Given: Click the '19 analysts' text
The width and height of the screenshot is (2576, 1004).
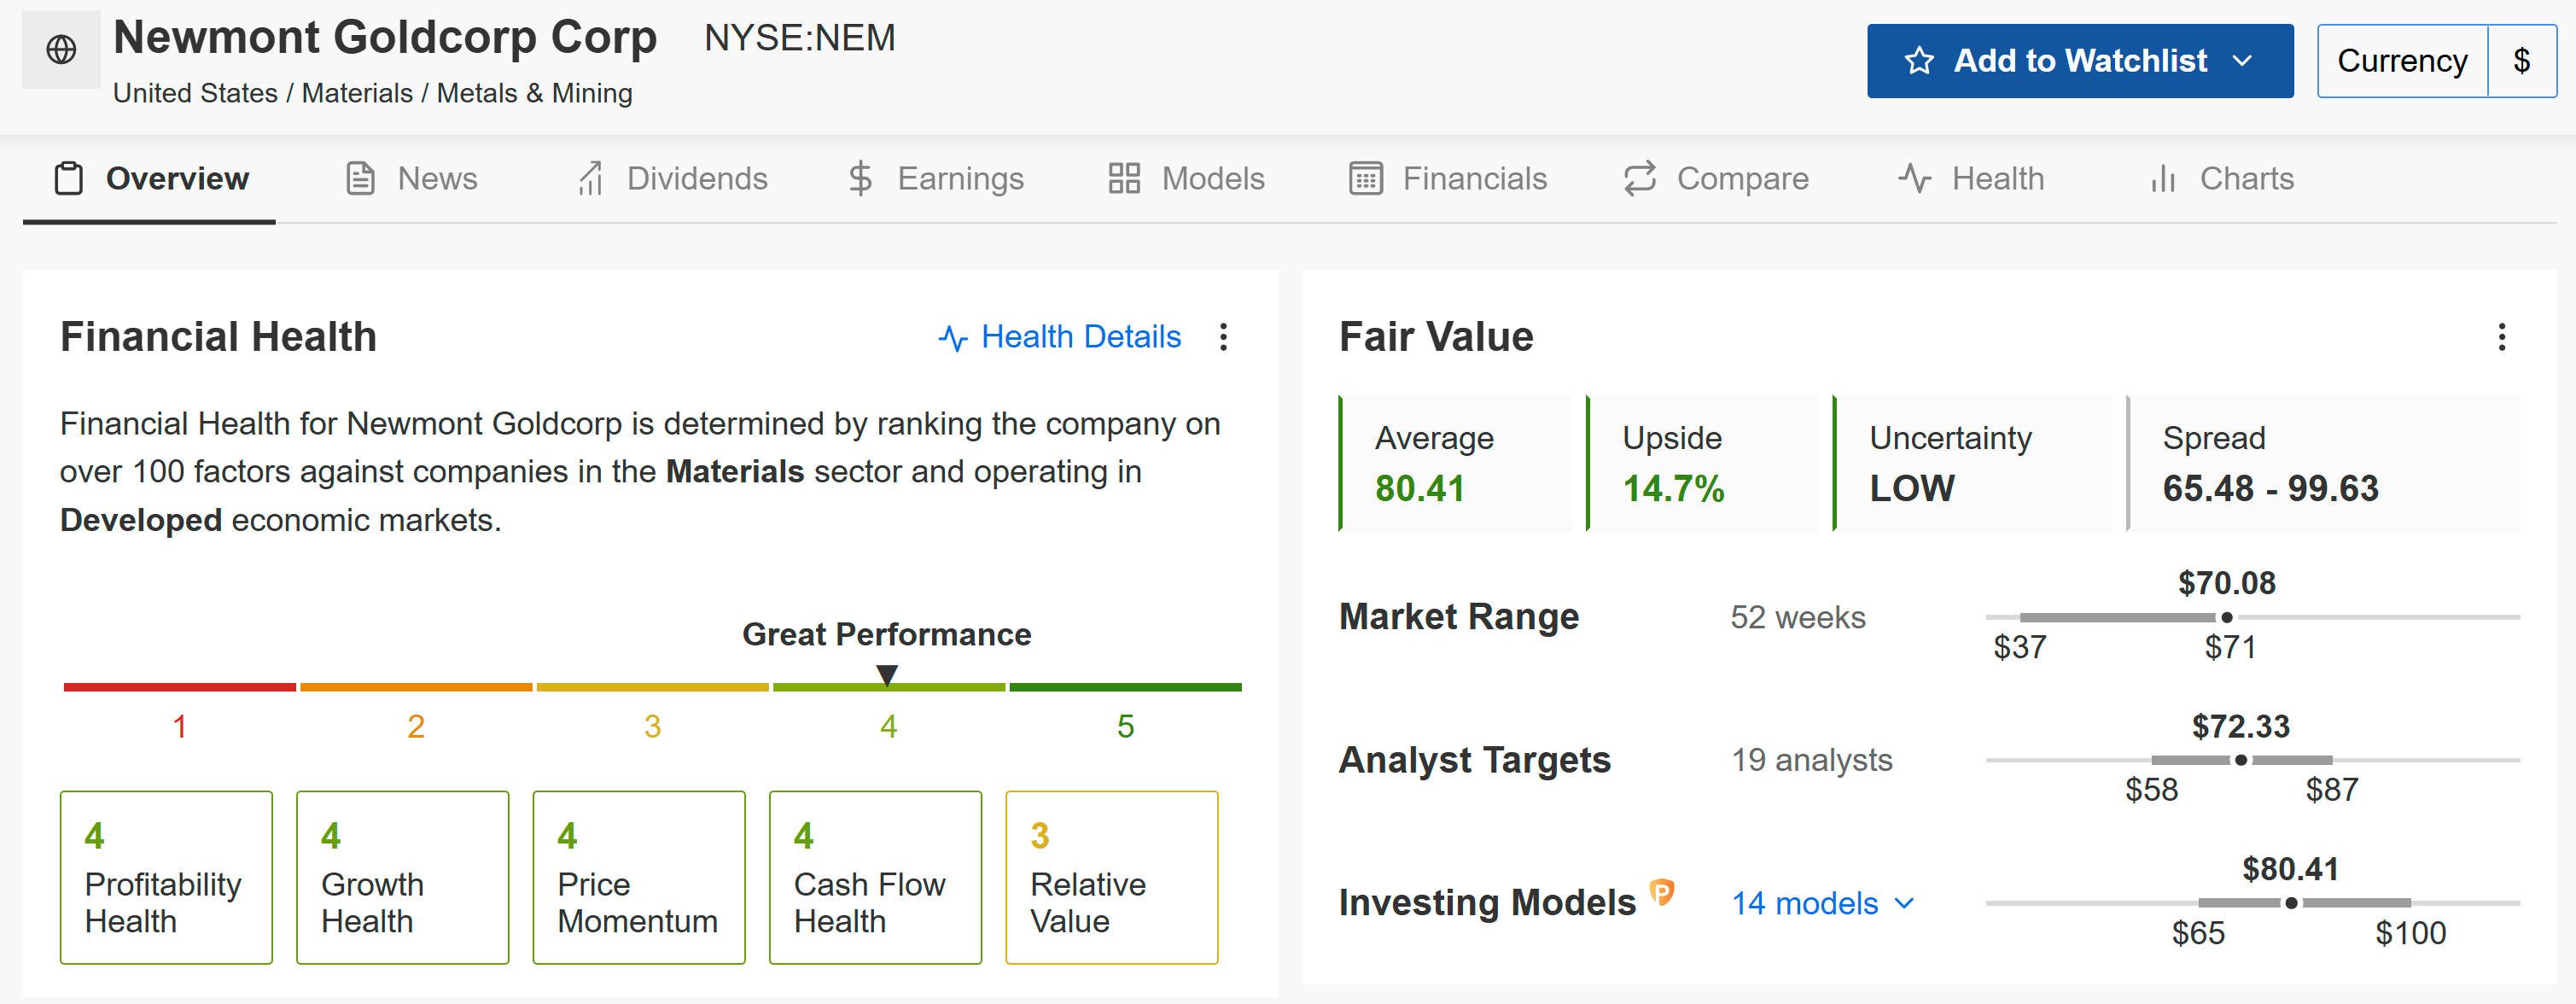Looking at the screenshot, I should coord(1812,760).
